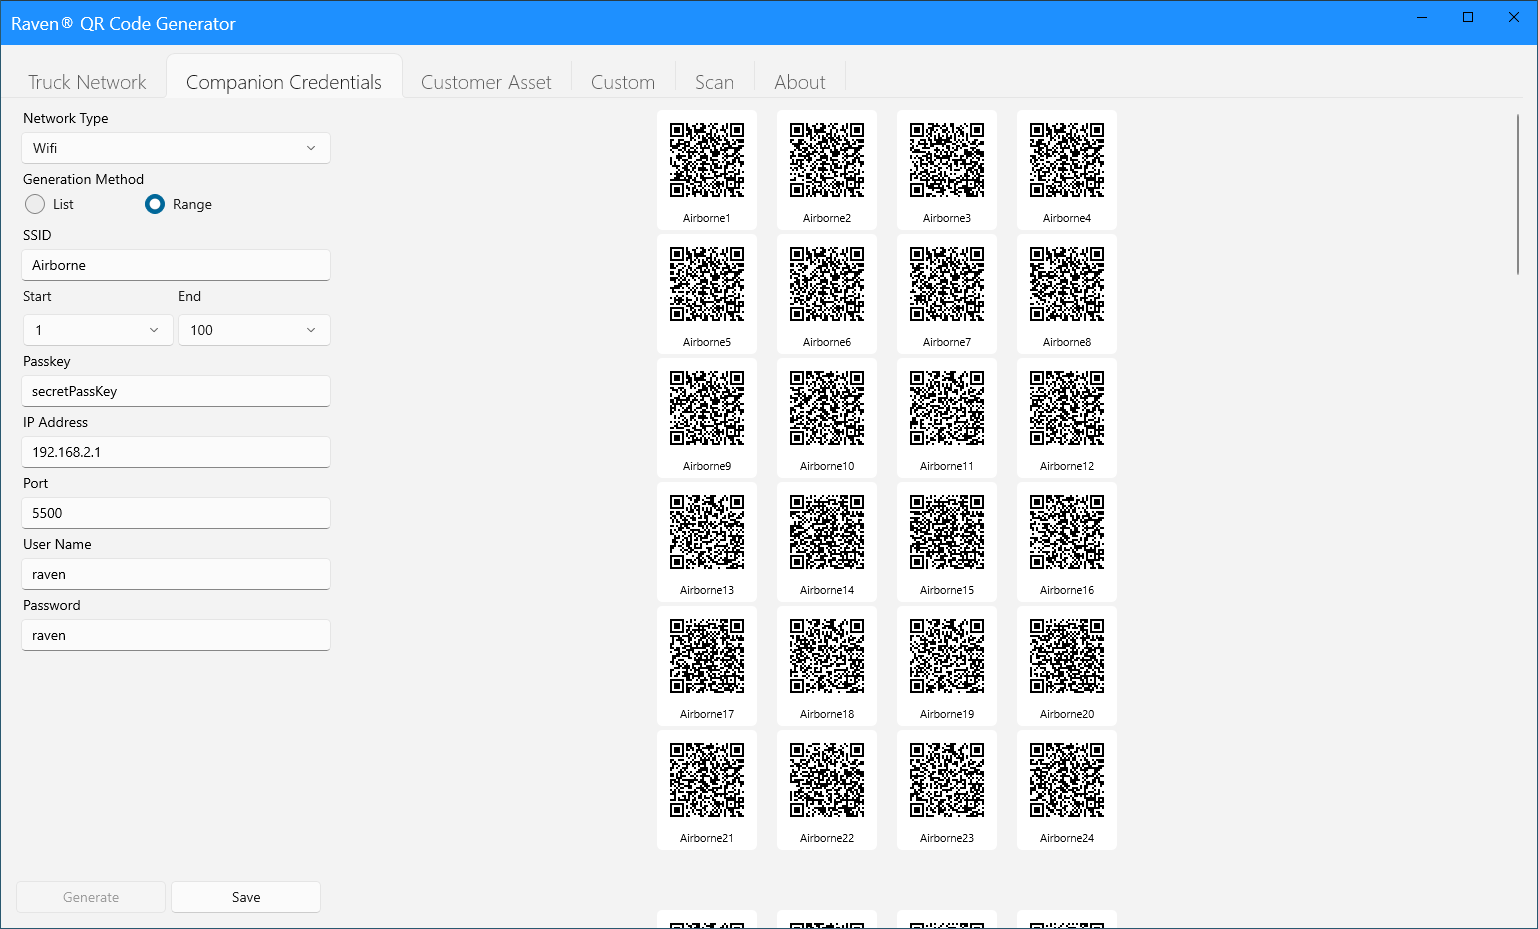Focus the Passkey input field
Screen dimensions: 1538x929
[176, 391]
